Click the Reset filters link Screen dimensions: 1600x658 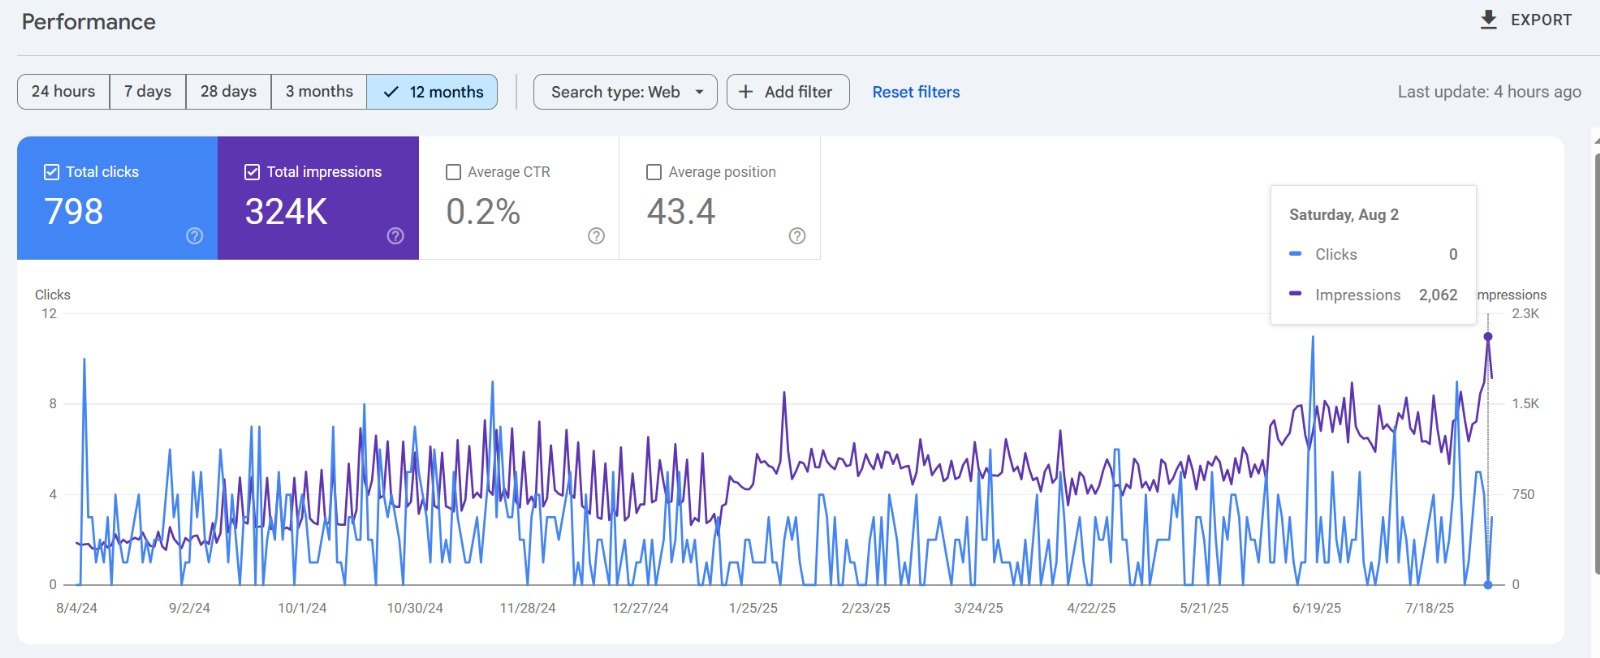coord(915,92)
